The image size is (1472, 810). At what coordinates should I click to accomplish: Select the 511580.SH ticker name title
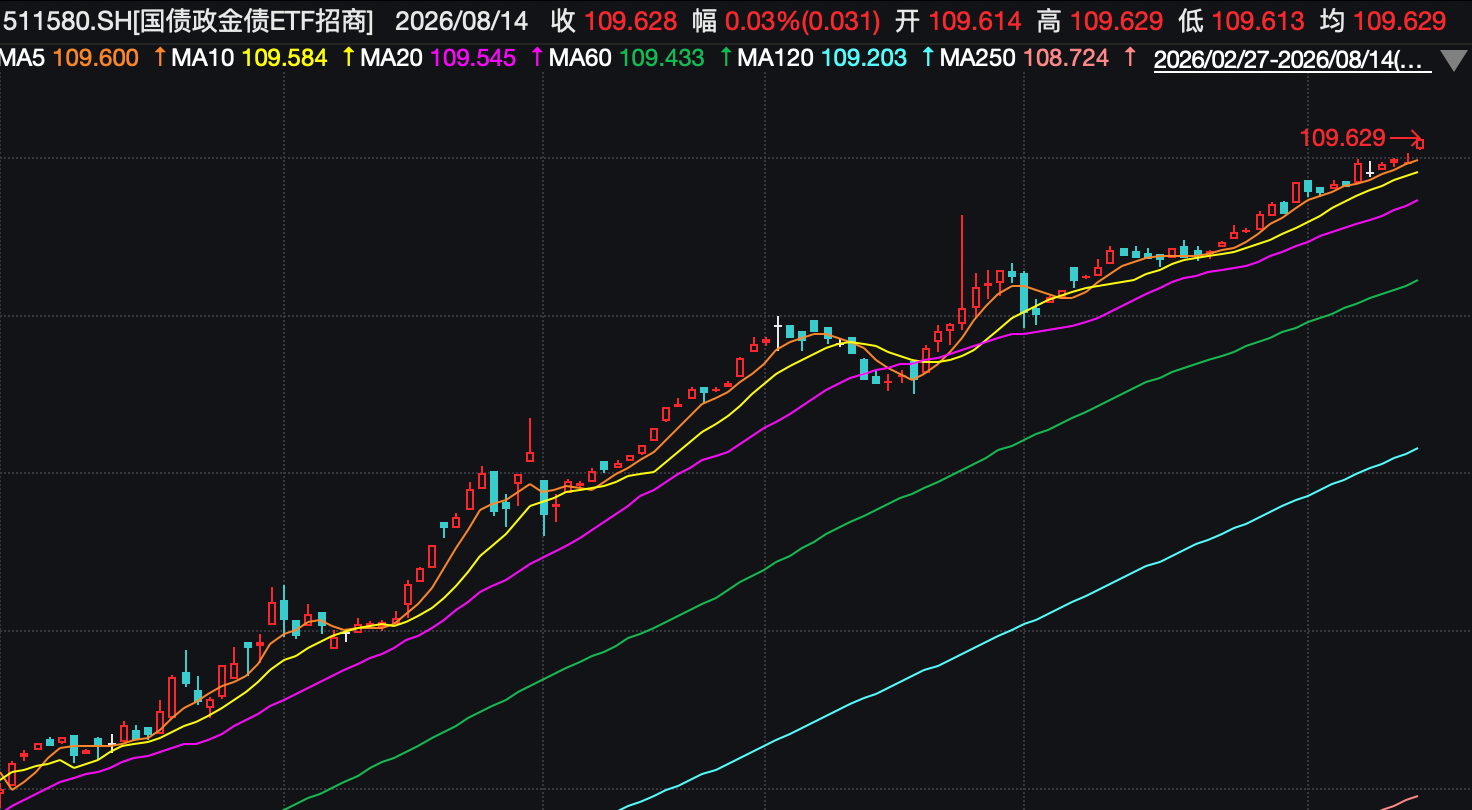click(188, 20)
